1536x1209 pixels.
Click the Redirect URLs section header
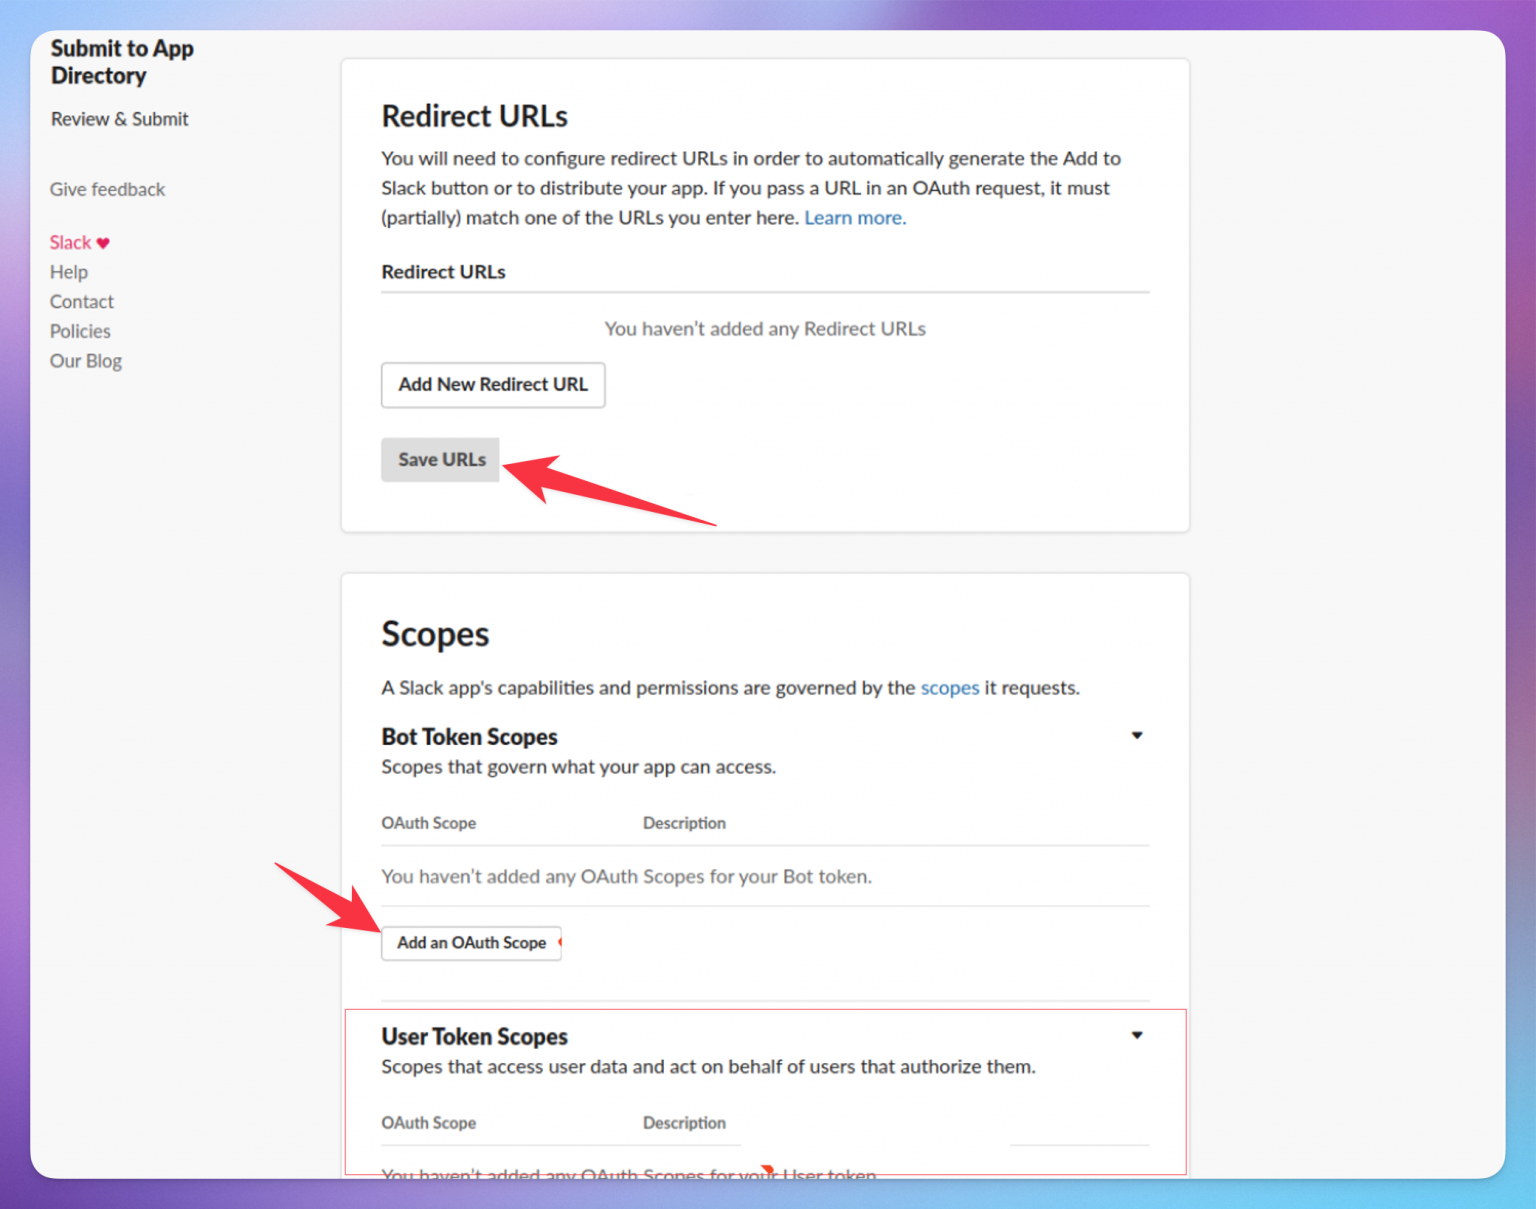pos(474,115)
